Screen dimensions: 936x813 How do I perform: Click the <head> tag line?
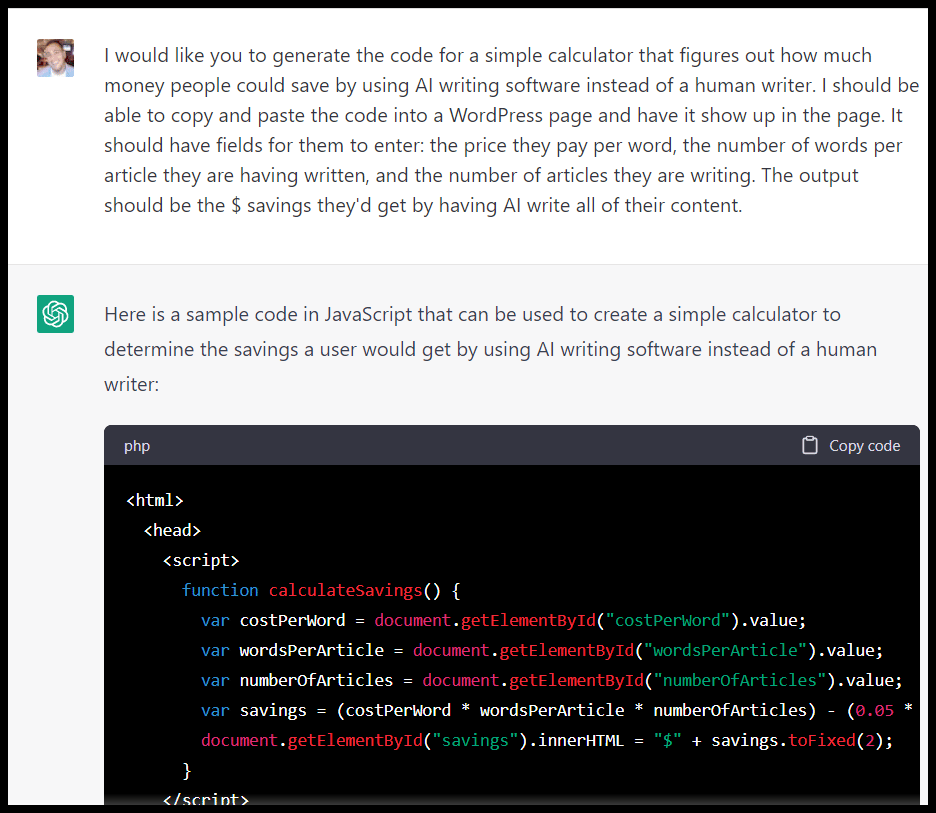172,530
